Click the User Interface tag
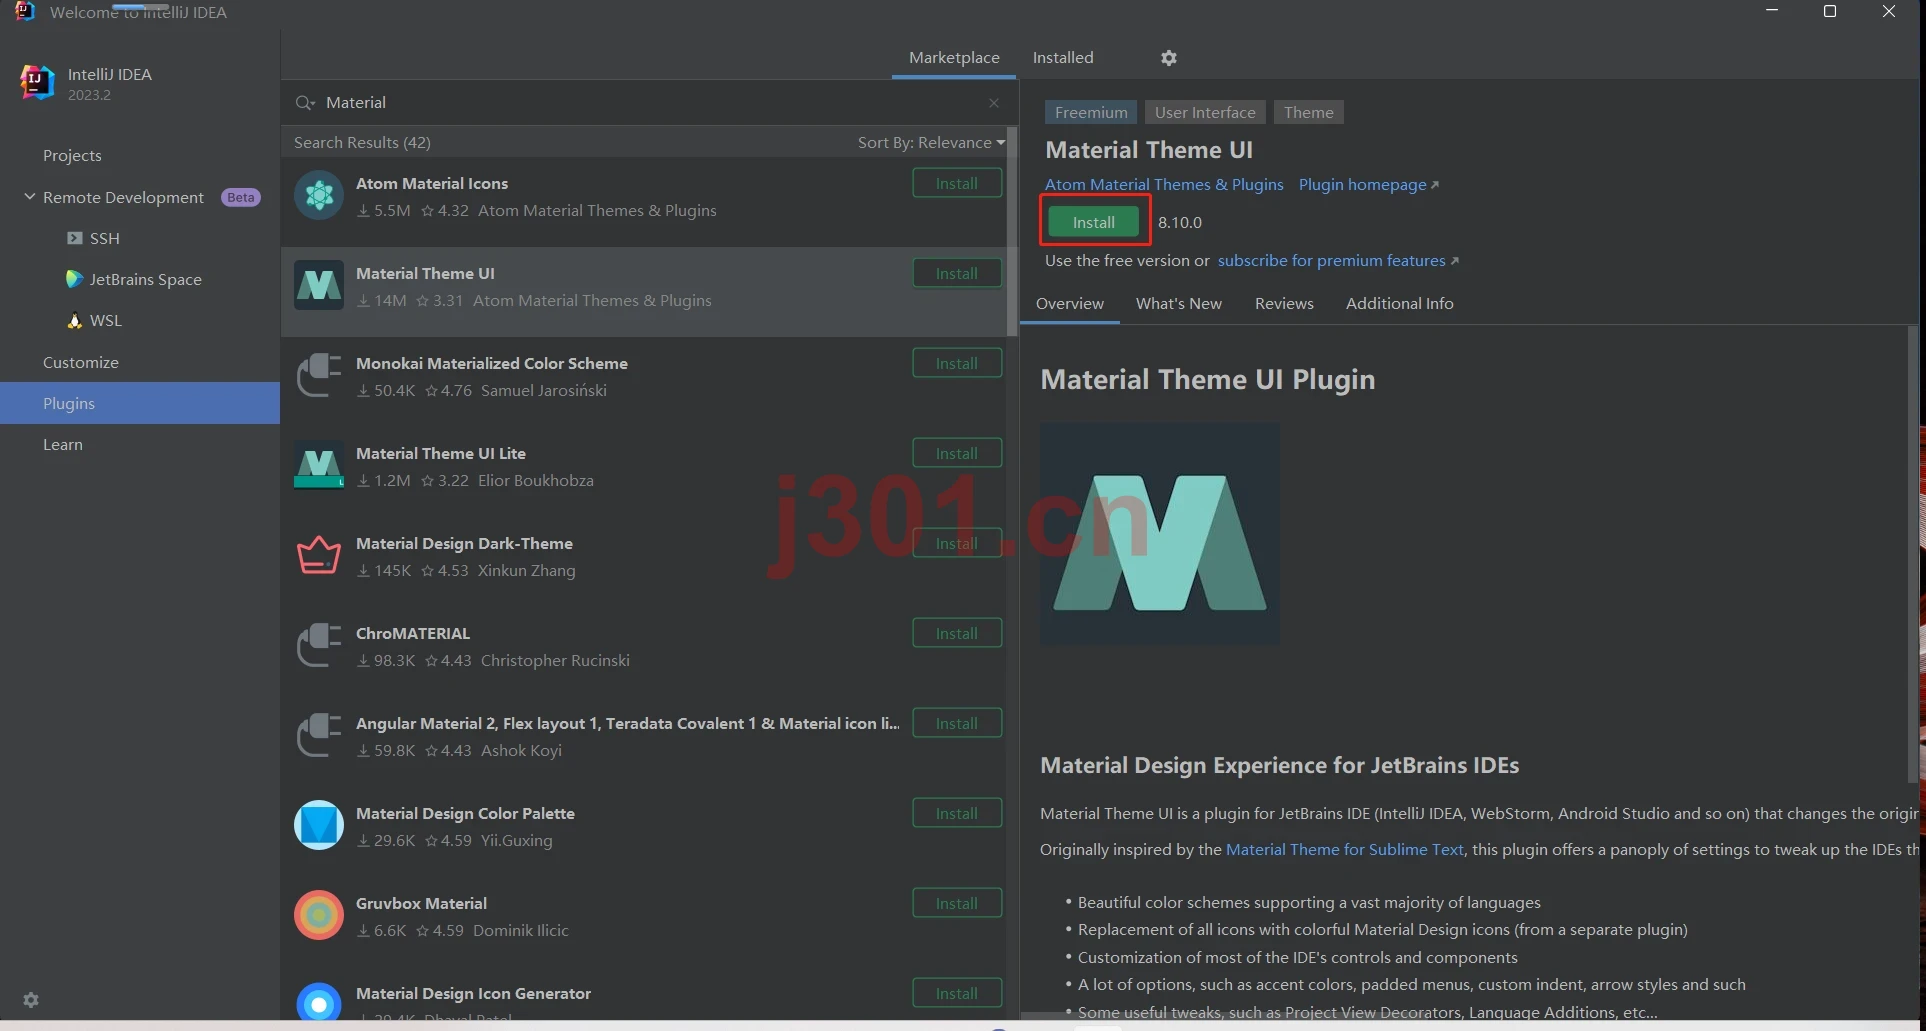This screenshot has height=1031, width=1926. click(x=1205, y=112)
